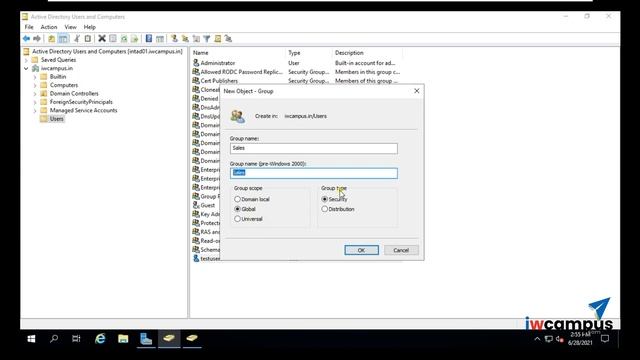Click the Delete X toolbar icon
The image size is (640, 360).
click(x=102, y=38)
